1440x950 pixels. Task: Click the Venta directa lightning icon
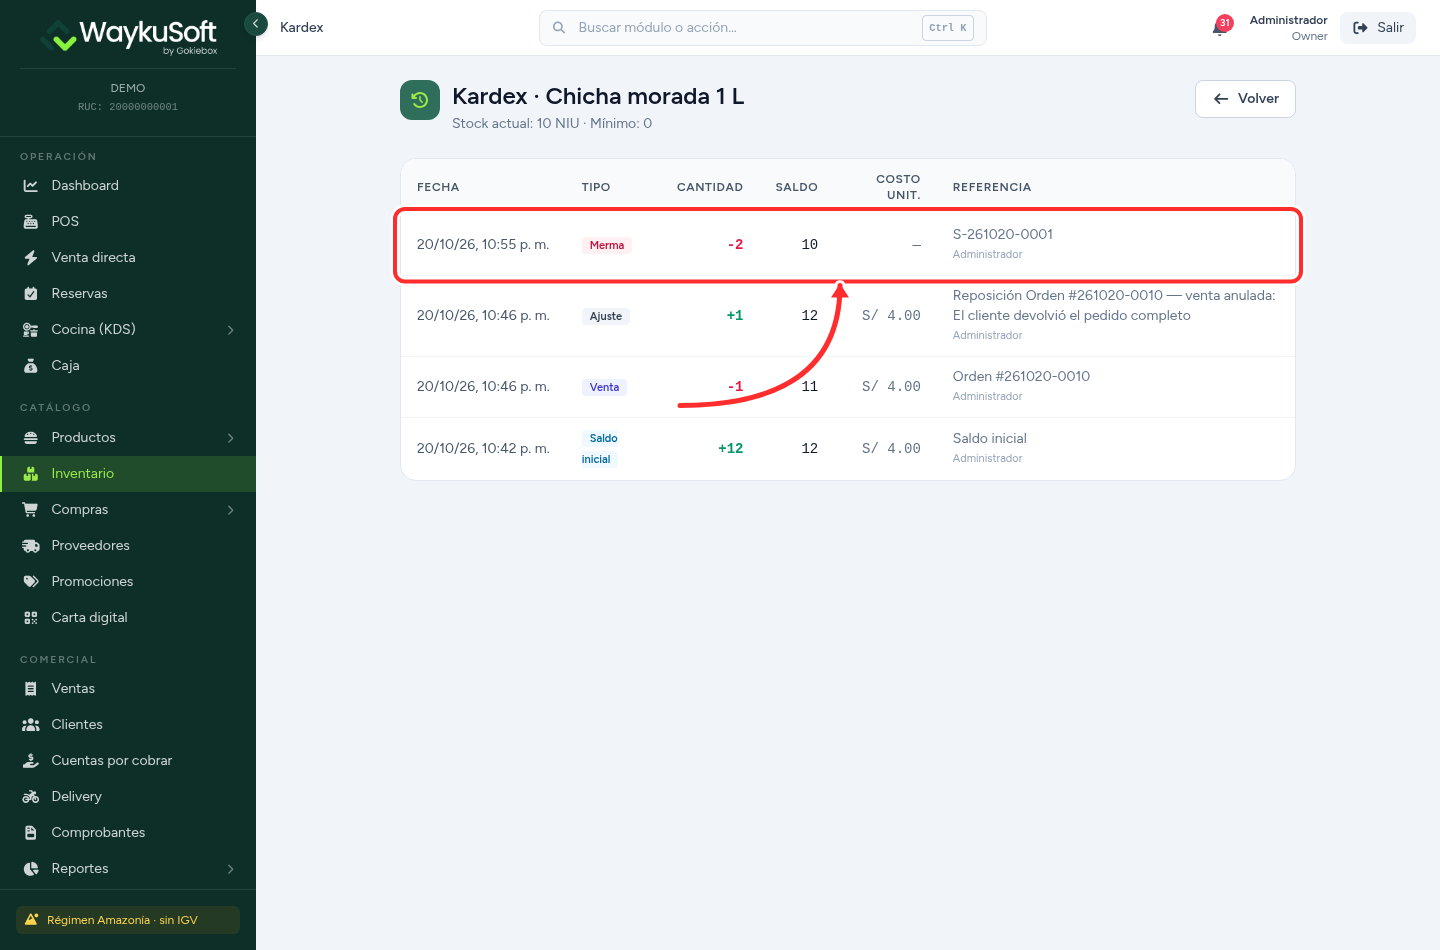pos(31,258)
